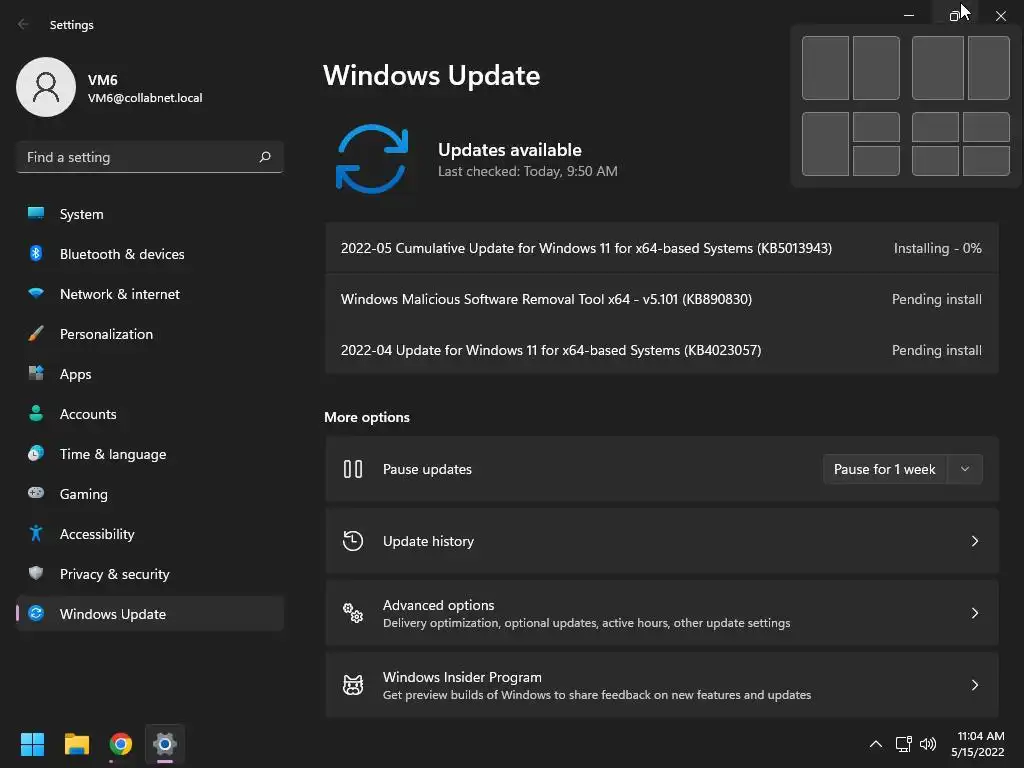Open Privacy & security shield icon

pyautogui.click(x=36, y=573)
